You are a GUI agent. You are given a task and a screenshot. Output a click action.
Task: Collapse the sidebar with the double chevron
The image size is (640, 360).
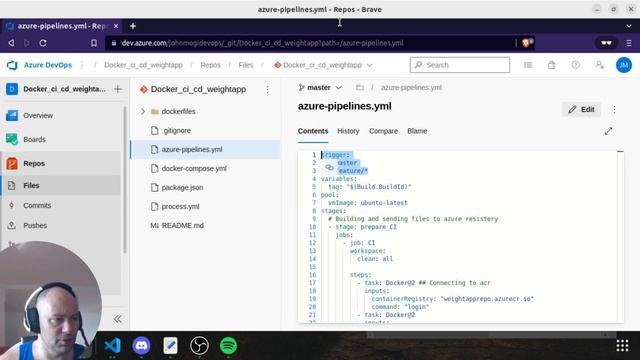click(118, 319)
